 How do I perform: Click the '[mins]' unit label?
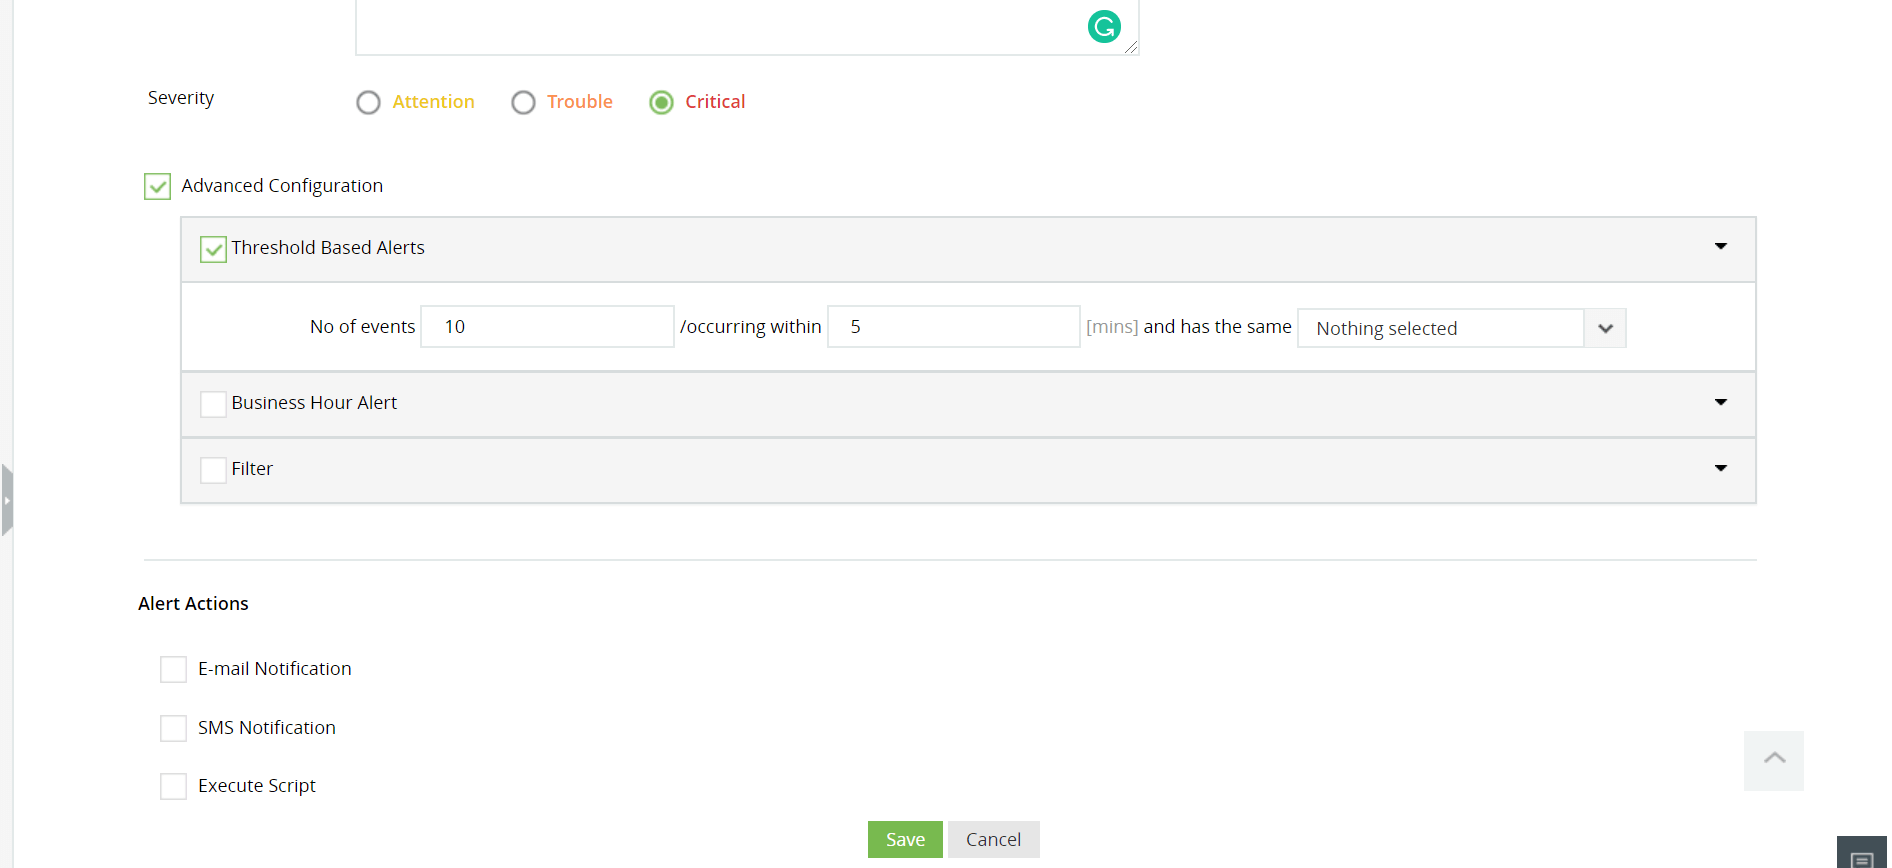coord(1112,327)
